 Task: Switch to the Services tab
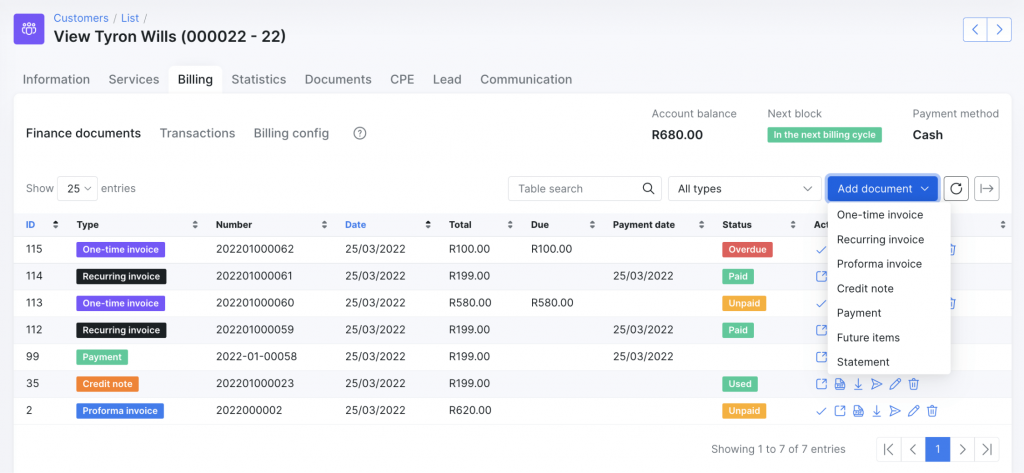(134, 80)
